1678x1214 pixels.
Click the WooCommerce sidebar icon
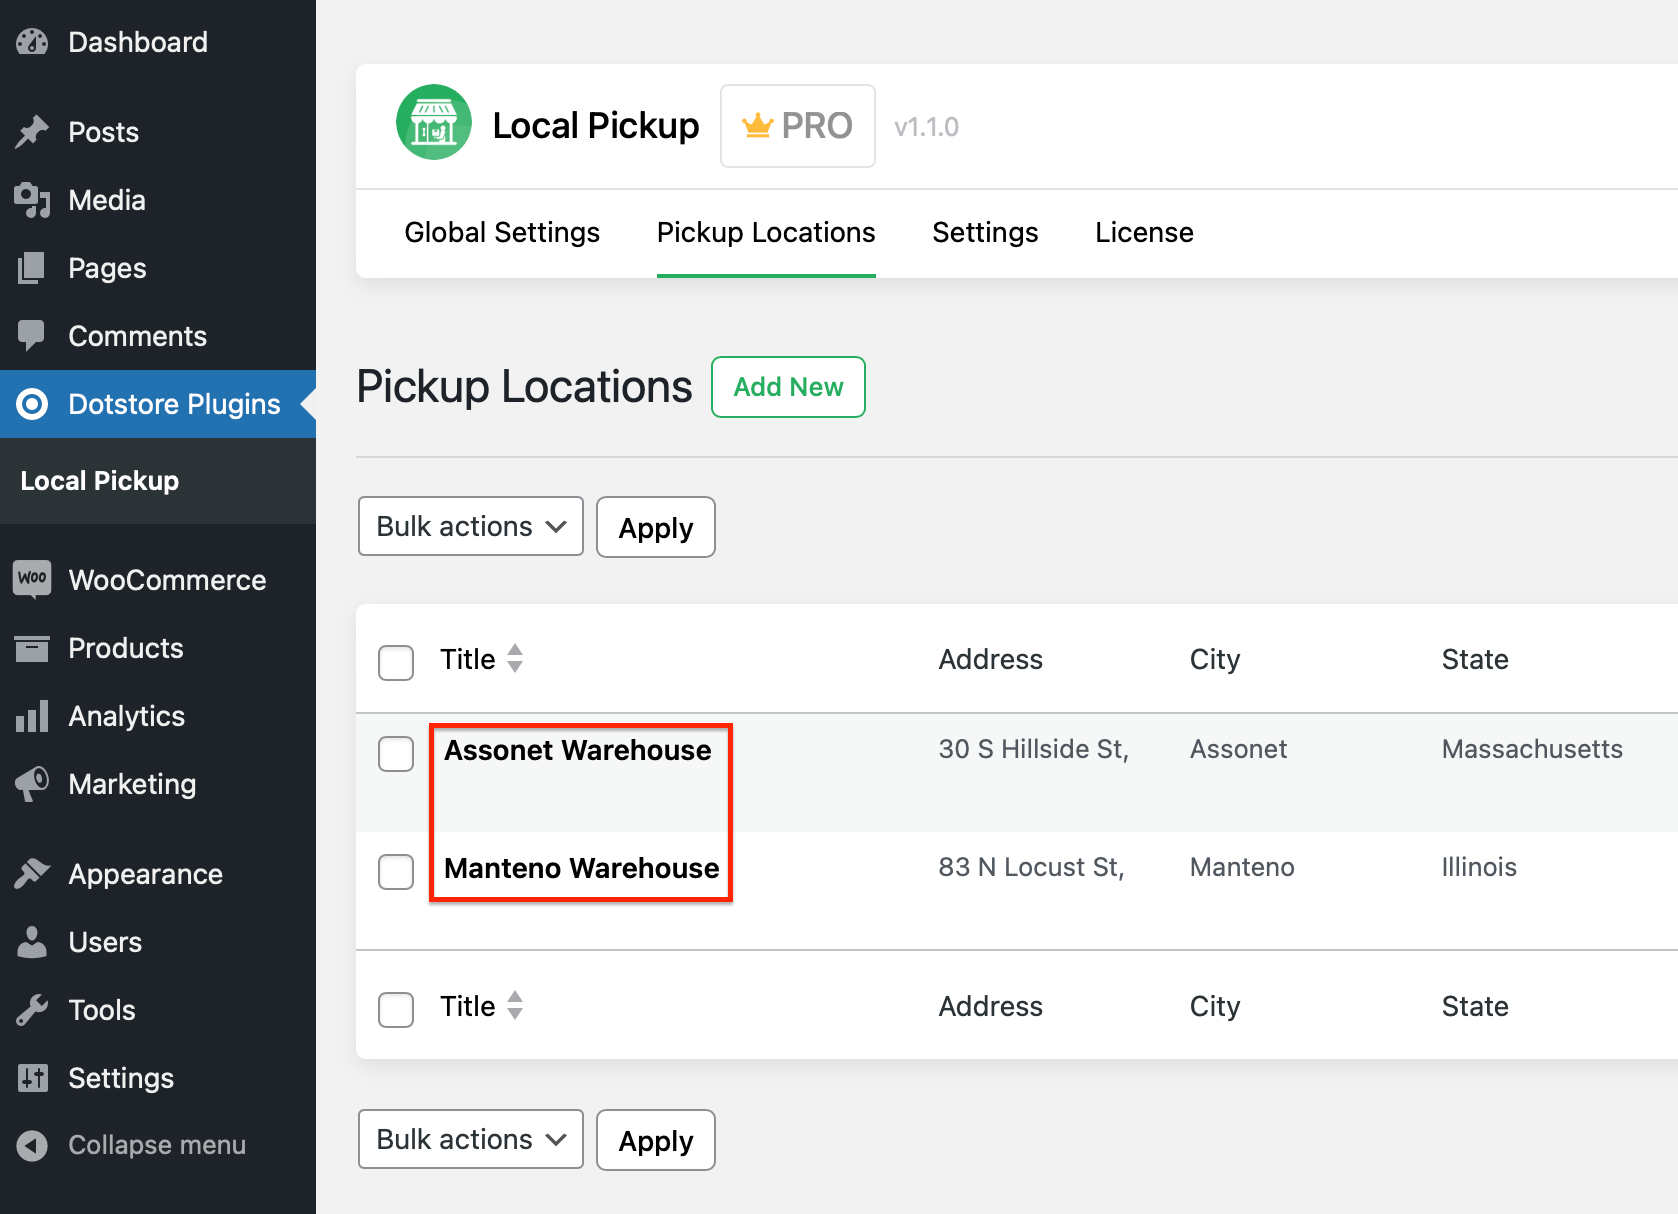tap(33, 579)
